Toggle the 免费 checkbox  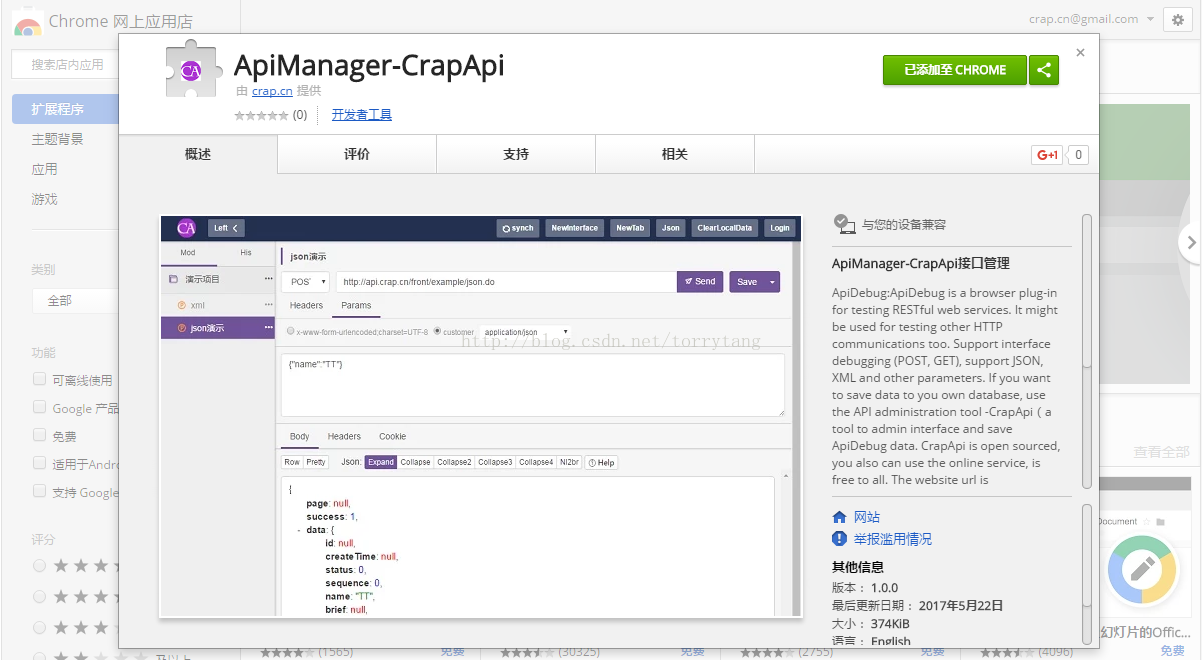coord(40,436)
